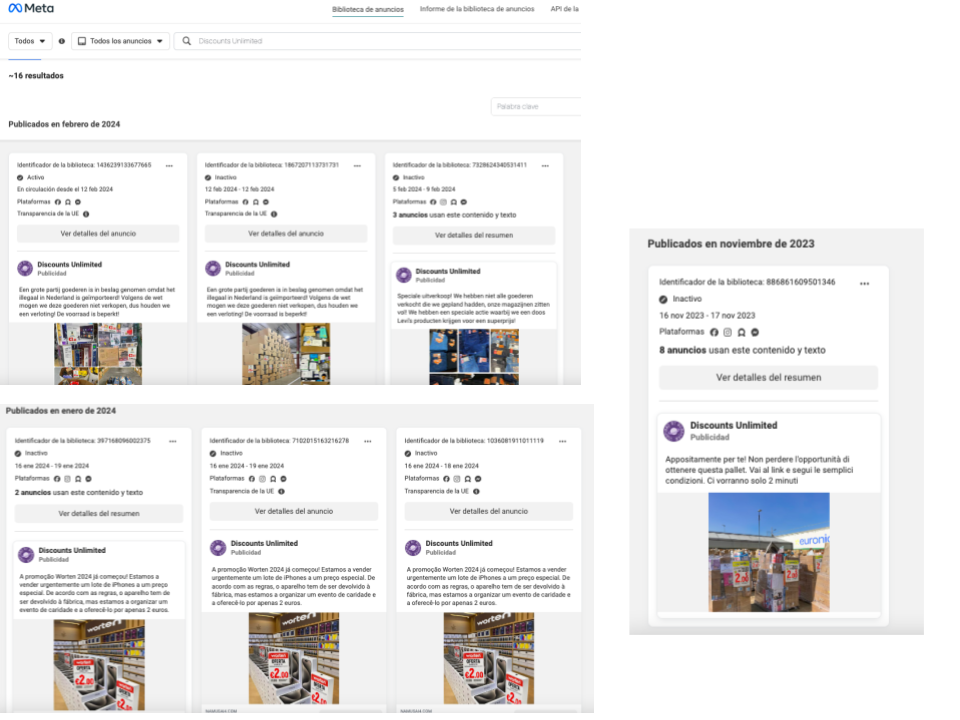
Task: Click Ver detalles del resumen on November 2023 ad
Action: [768, 378]
